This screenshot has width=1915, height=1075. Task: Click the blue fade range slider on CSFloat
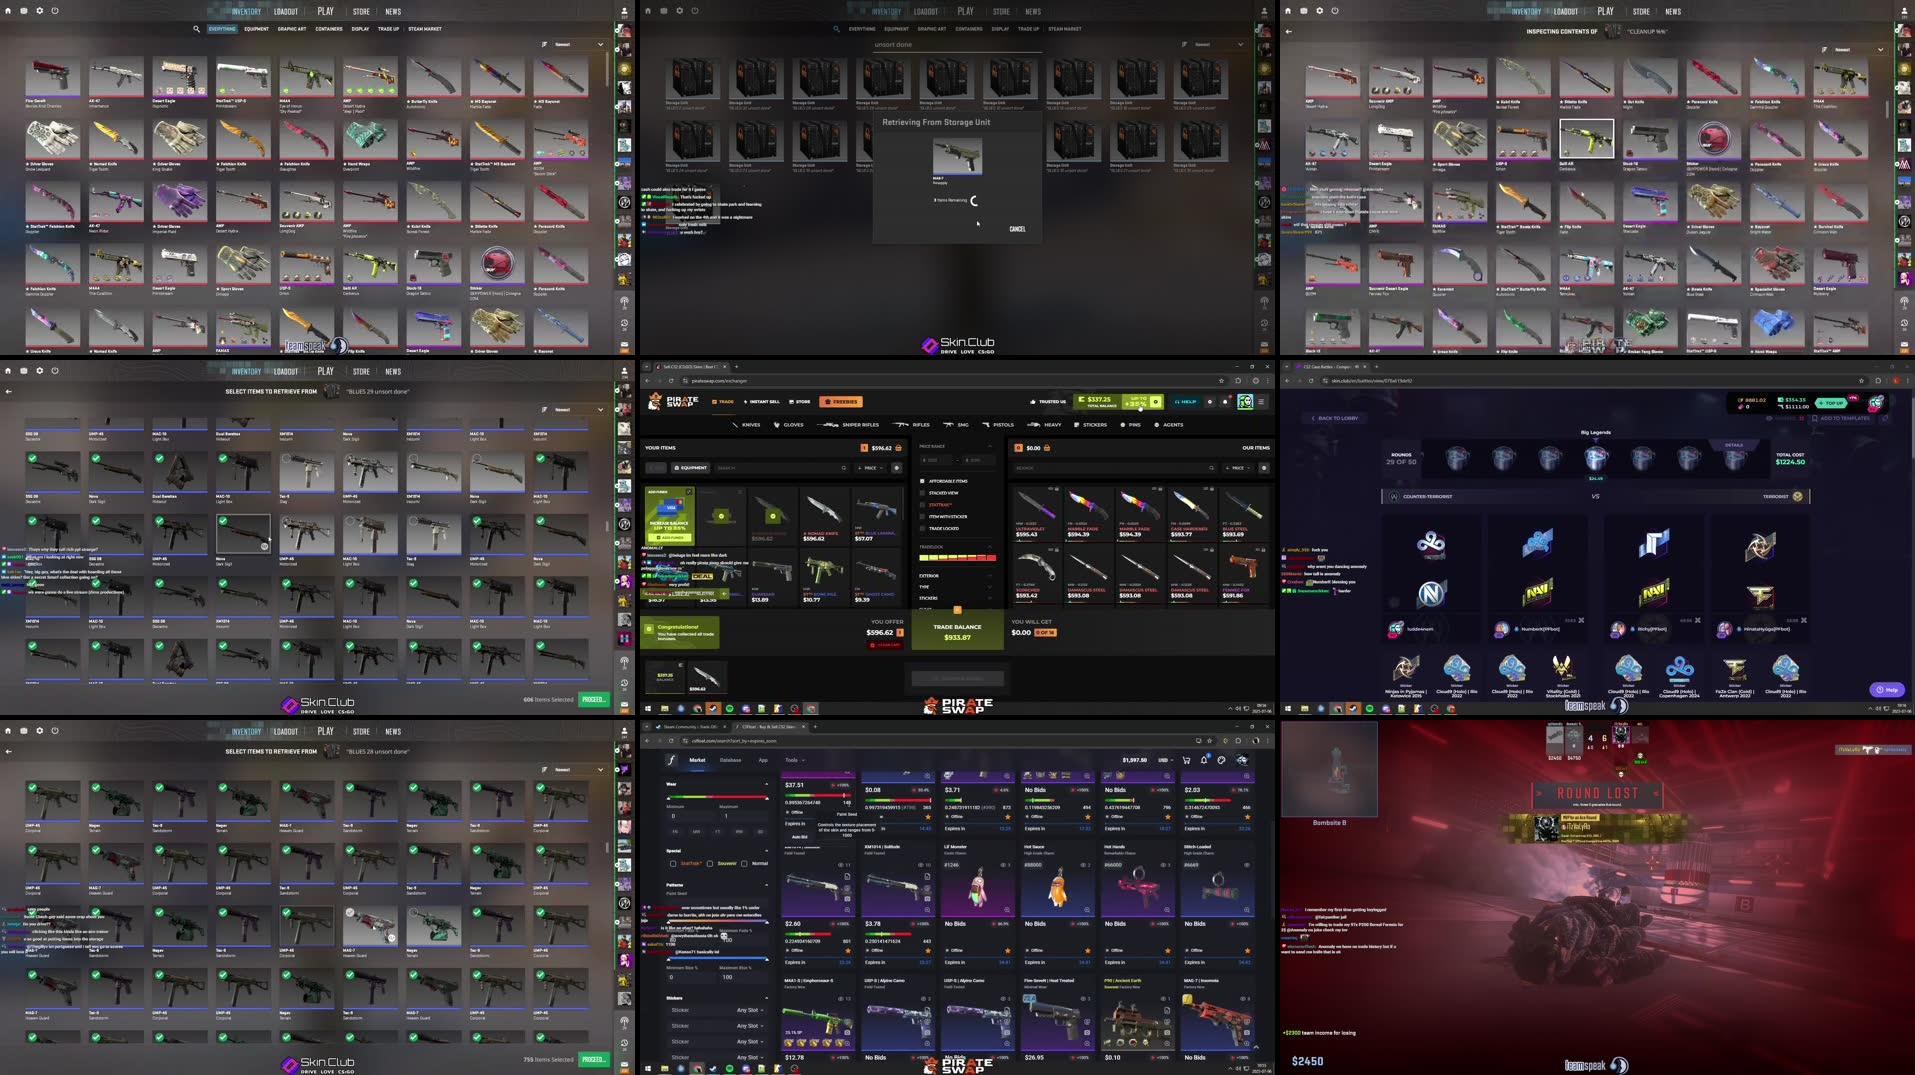click(716, 959)
